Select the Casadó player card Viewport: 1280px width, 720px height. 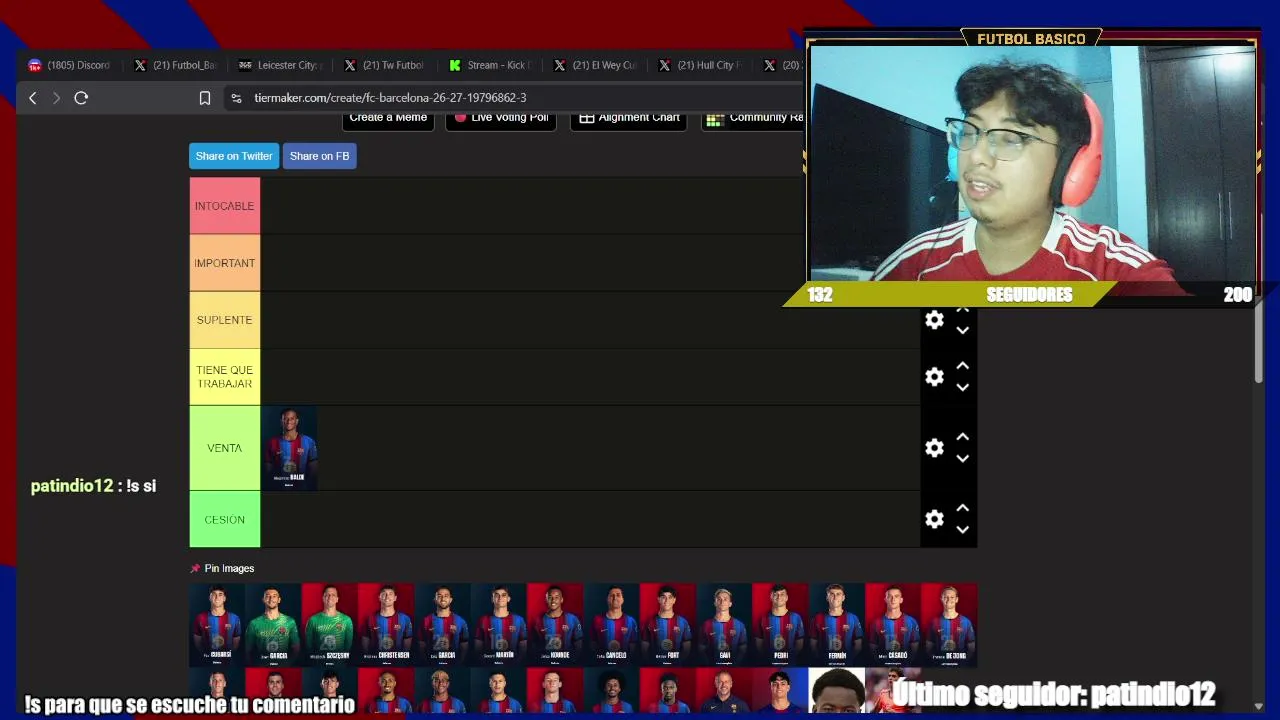pos(893,625)
